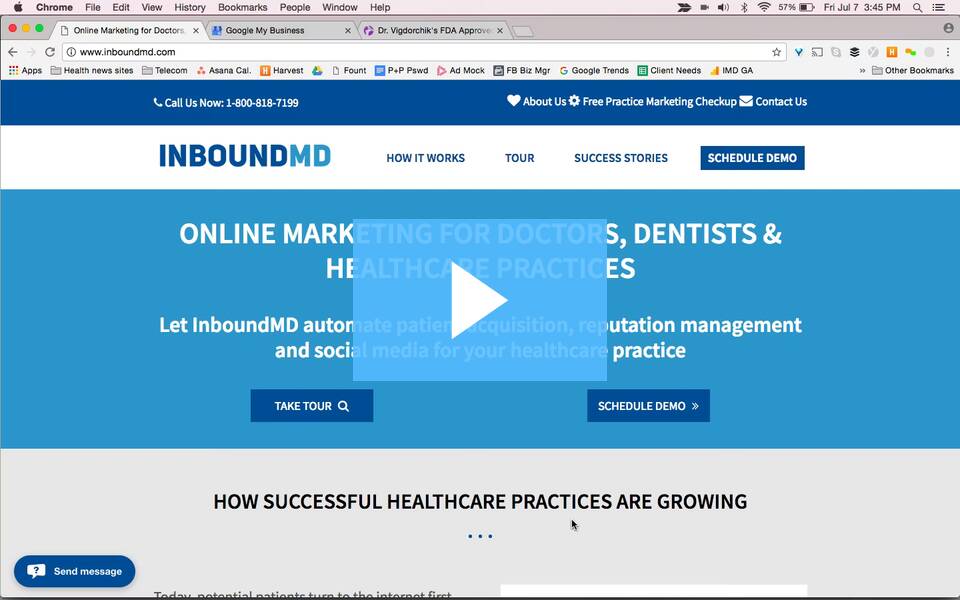960x600 pixels.
Task: Close the Google My Business tab
Action: pyautogui.click(x=348, y=30)
